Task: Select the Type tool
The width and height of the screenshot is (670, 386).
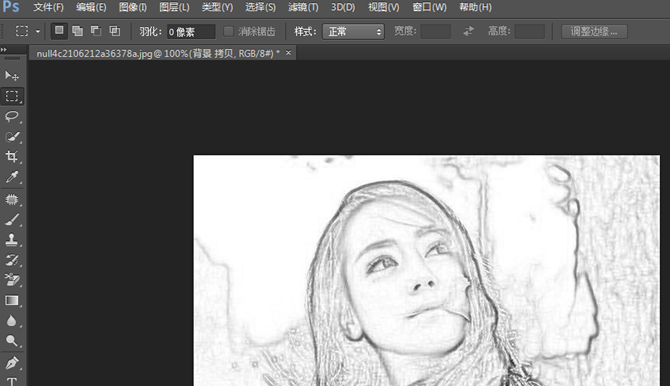Action: tap(12, 381)
